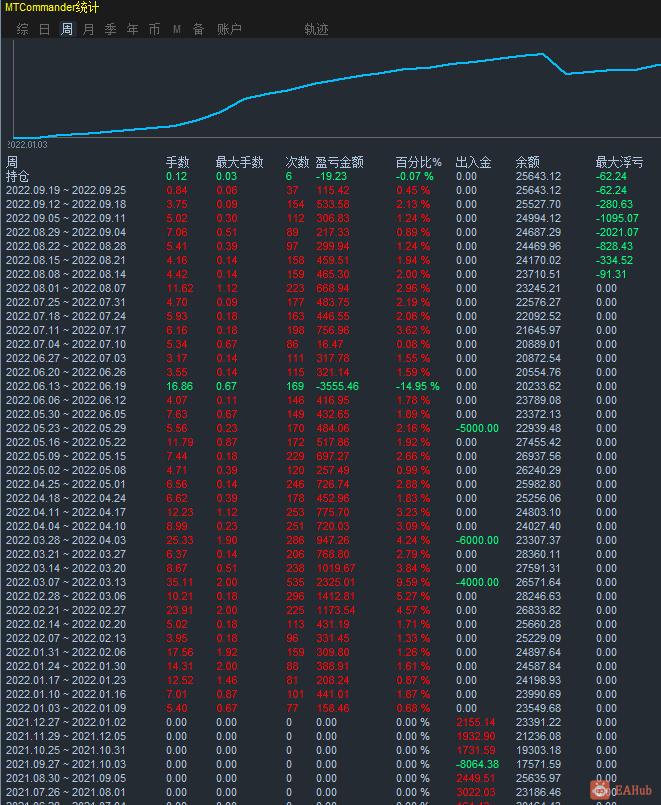
Task: Open the 轨迹 track tab
Action: tap(316, 29)
